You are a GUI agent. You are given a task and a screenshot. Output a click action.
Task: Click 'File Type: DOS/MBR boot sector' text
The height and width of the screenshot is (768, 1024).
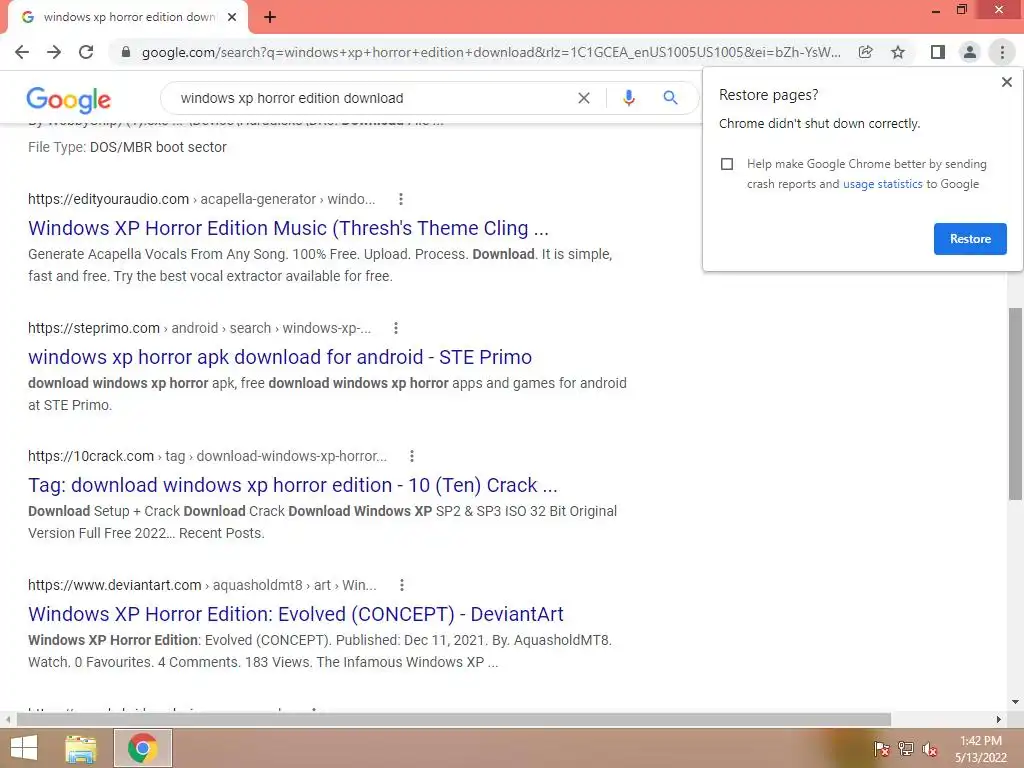click(x=127, y=148)
